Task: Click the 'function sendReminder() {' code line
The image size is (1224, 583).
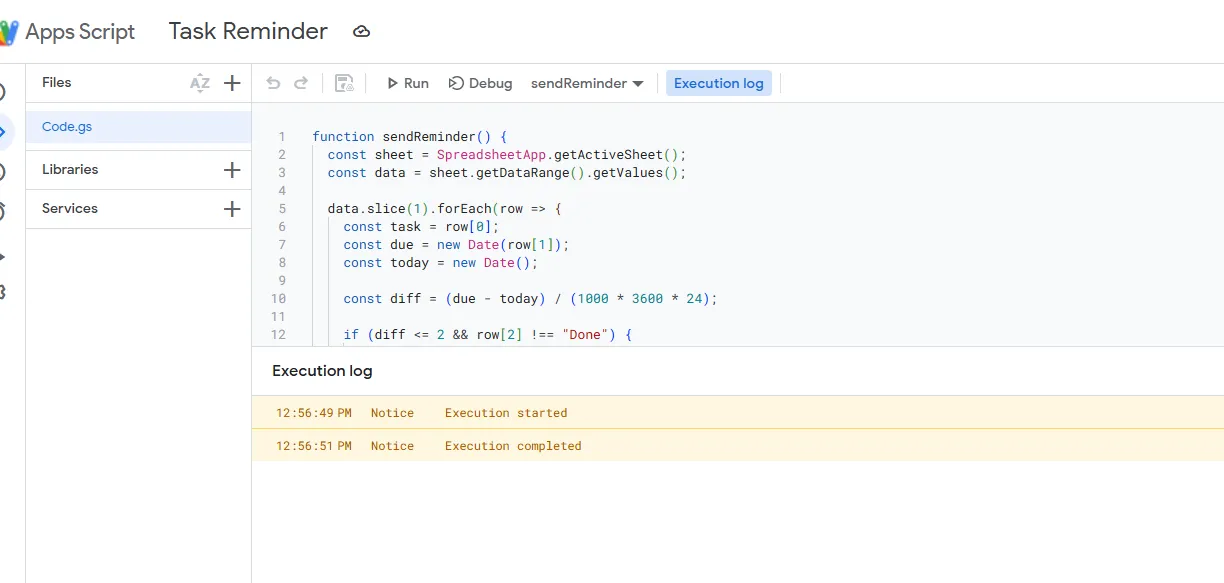Action: click(410, 136)
